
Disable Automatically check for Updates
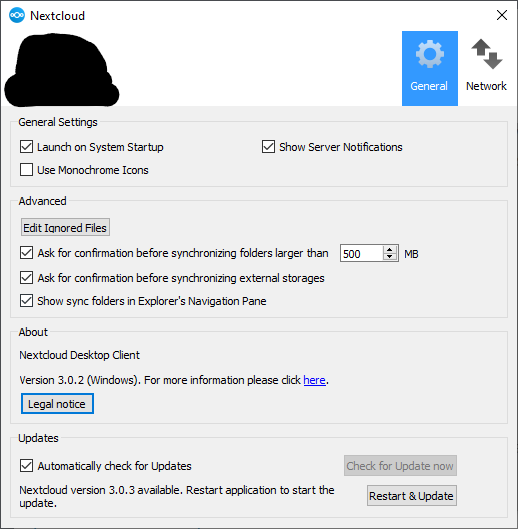26,466
